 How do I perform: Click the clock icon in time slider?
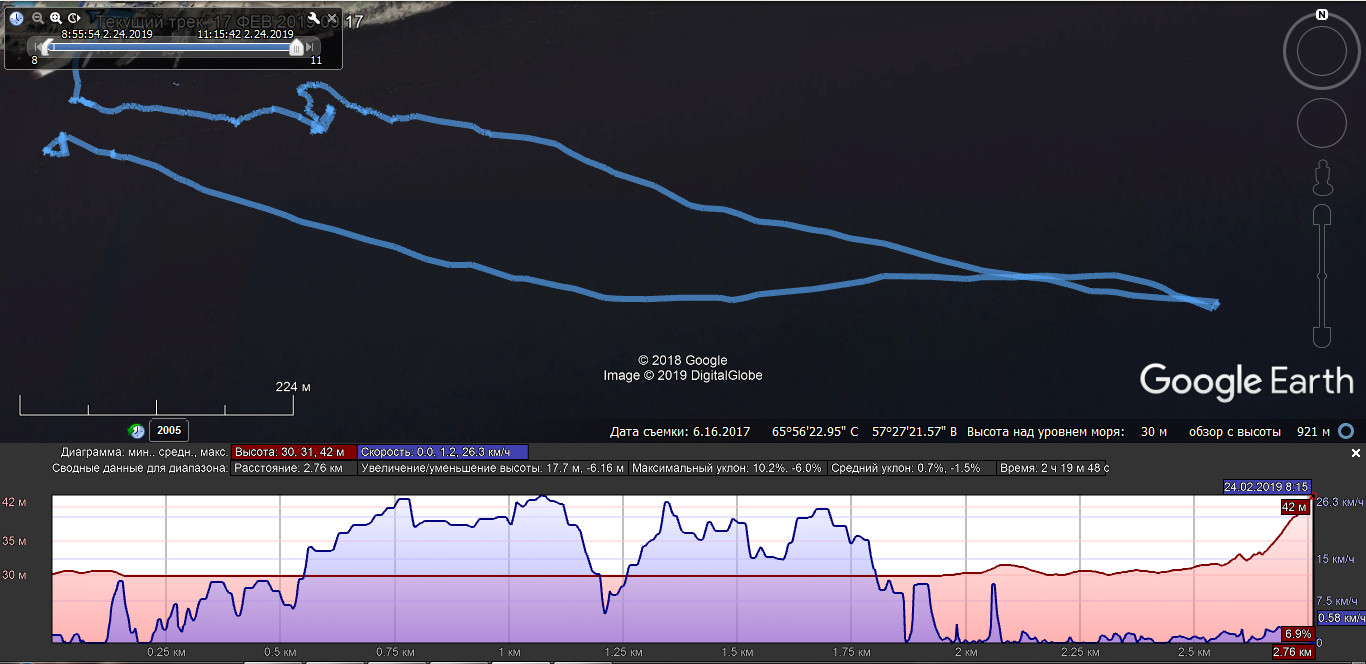(17, 18)
